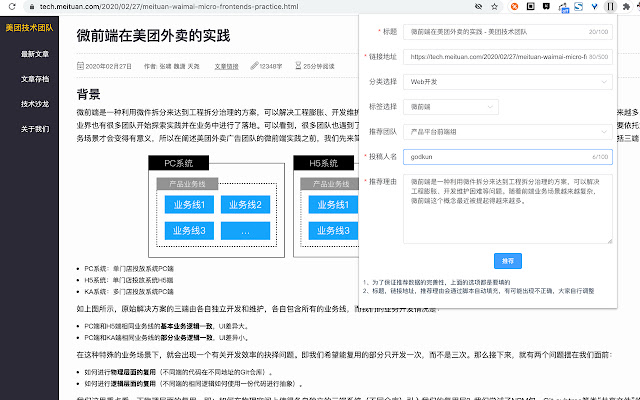The height and width of the screenshot is (400, 640).
Task: Open 文章存档 in the sidebar
Action: pyautogui.click(x=35, y=79)
